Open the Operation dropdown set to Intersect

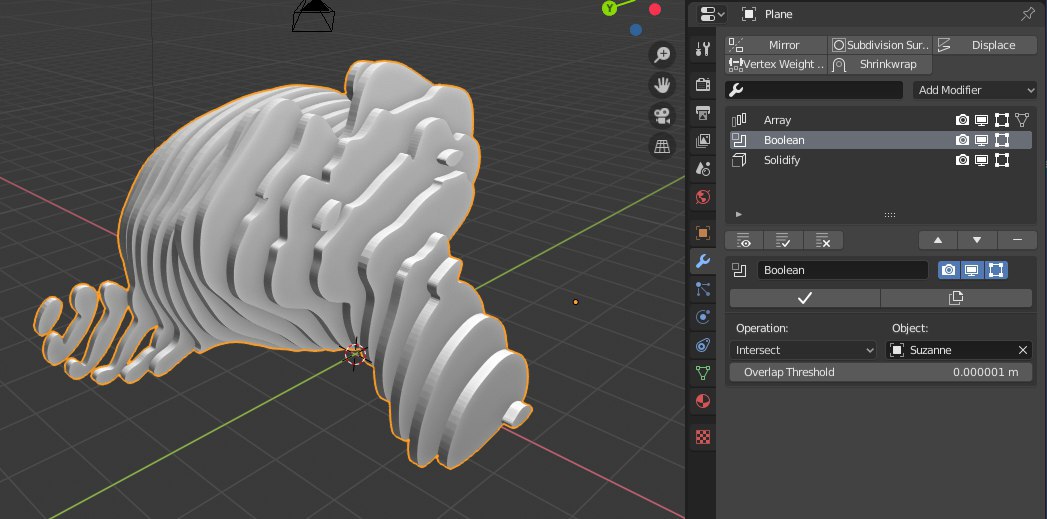click(803, 350)
